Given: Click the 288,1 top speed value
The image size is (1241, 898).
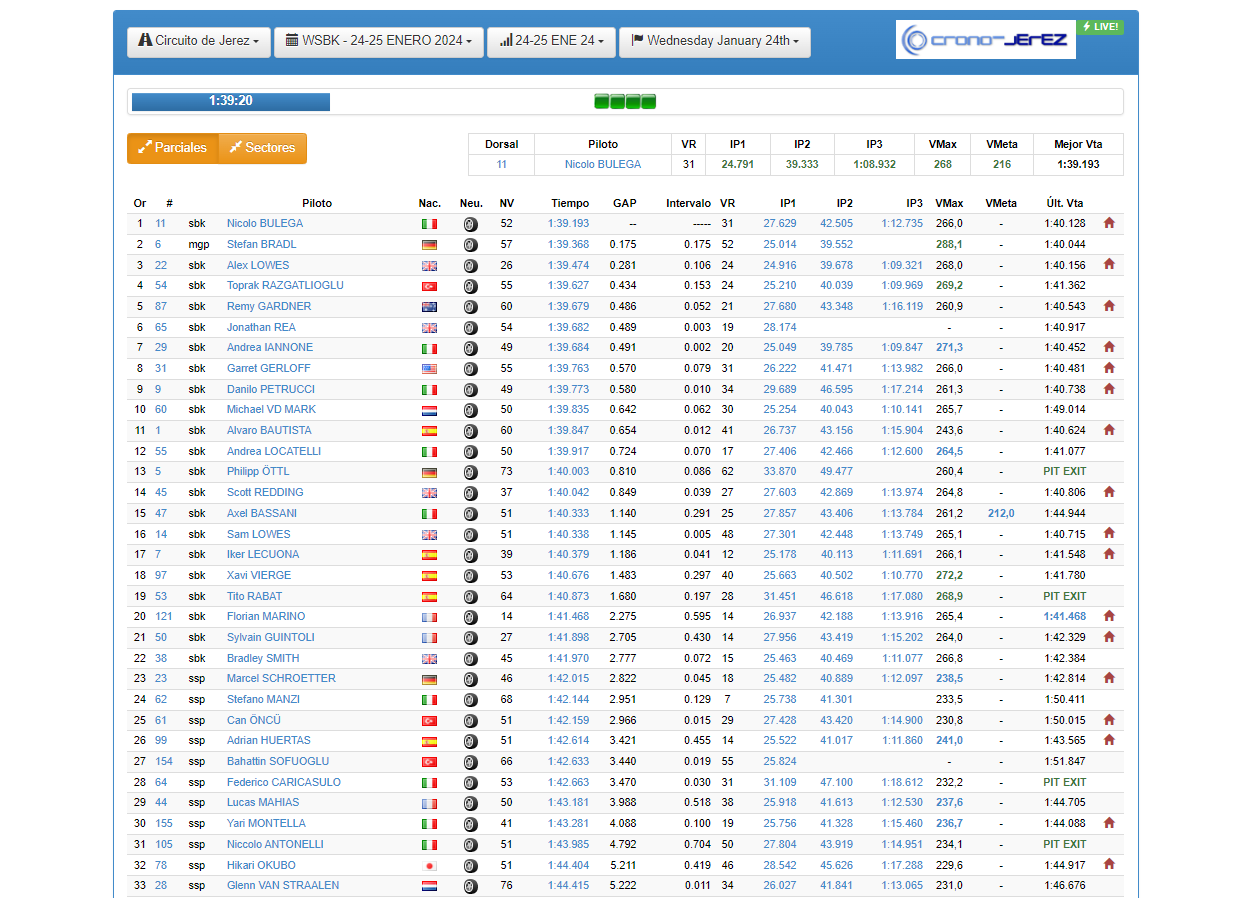Looking at the screenshot, I should (949, 244).
